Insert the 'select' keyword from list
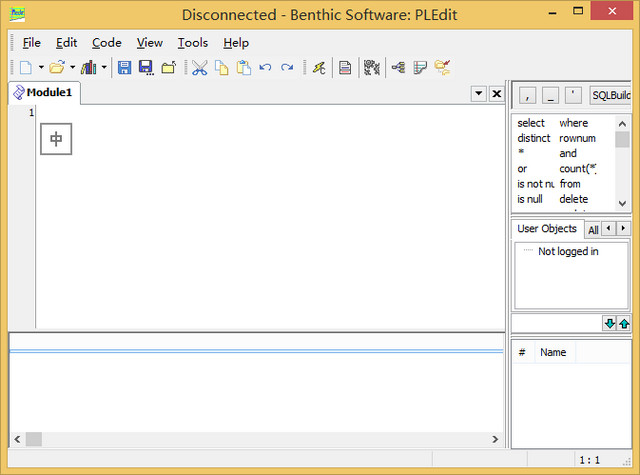Image resolution: width=640 pixels, height=475 pixels. tap(531, 123)
